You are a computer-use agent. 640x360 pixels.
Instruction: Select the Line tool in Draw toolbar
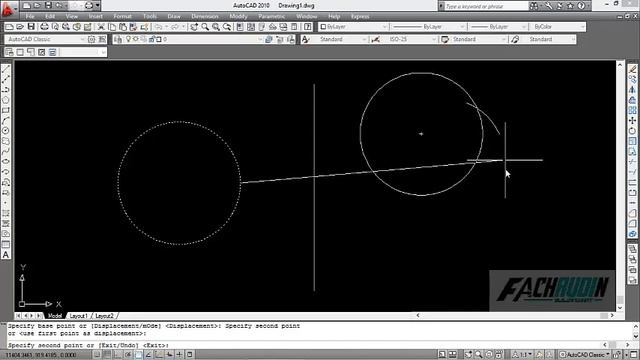coord(6,69)
